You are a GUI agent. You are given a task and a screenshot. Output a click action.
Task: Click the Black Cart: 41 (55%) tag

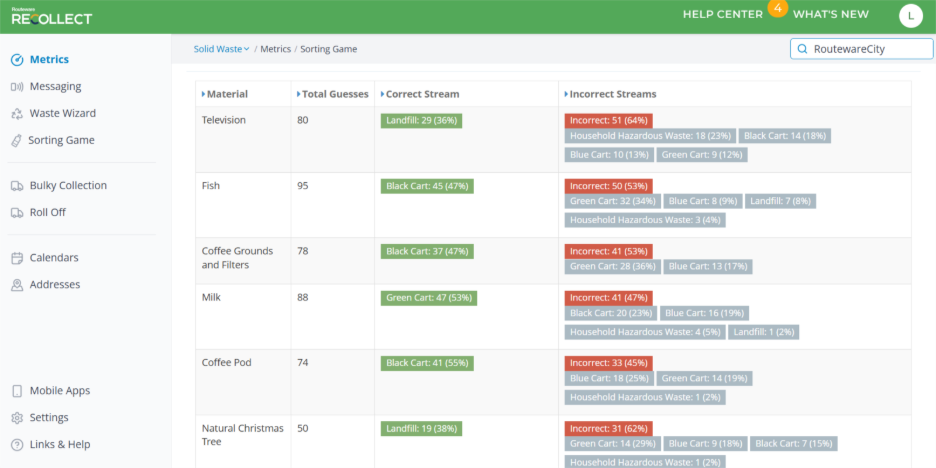[427, 363]
